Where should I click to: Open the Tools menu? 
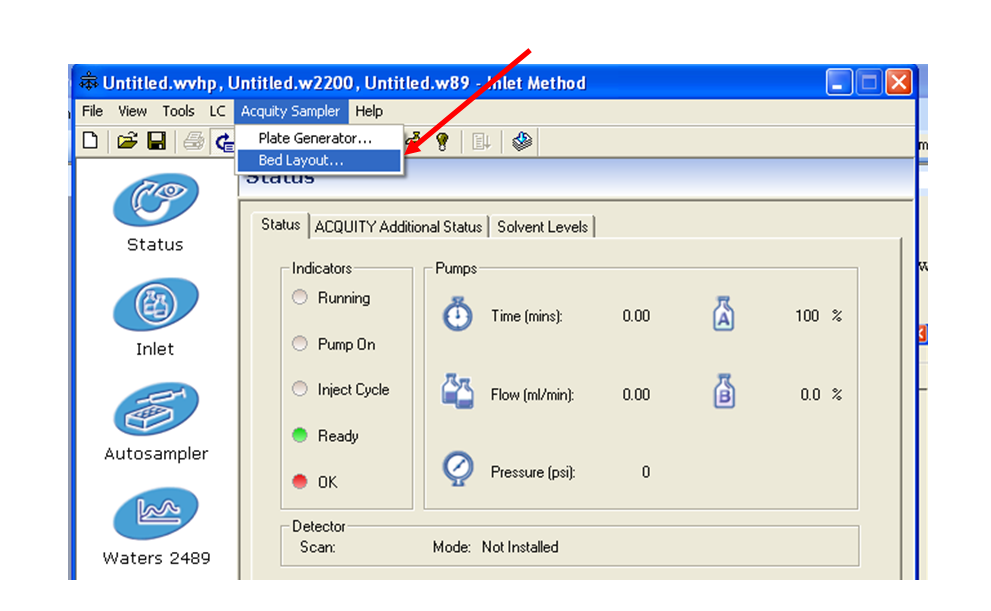(x=178, y=111)
